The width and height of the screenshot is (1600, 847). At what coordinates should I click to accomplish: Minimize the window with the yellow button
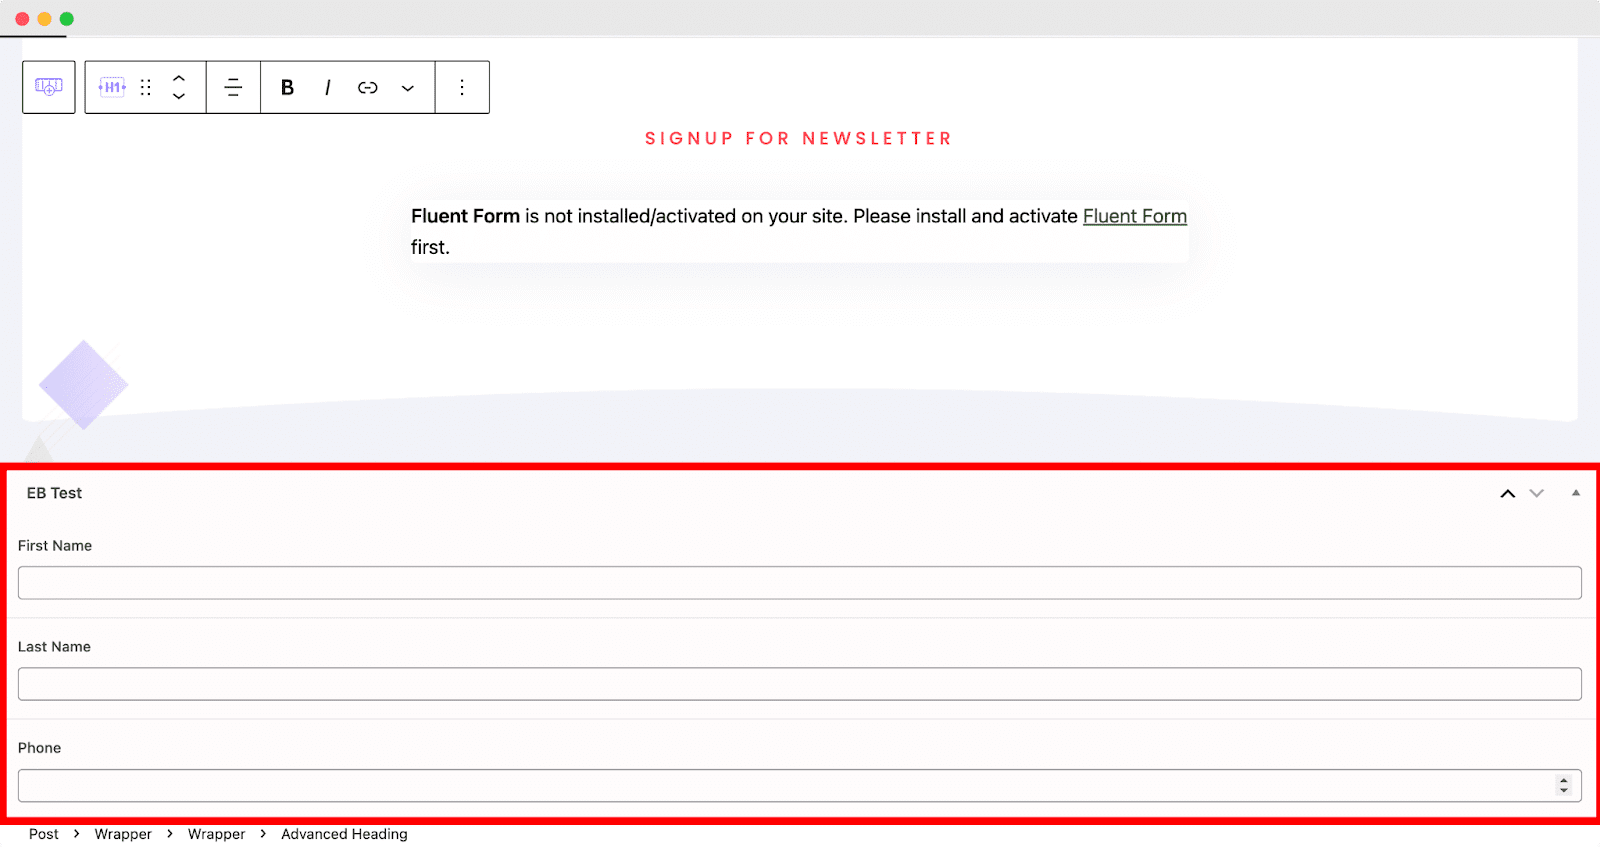click(44, 19)
